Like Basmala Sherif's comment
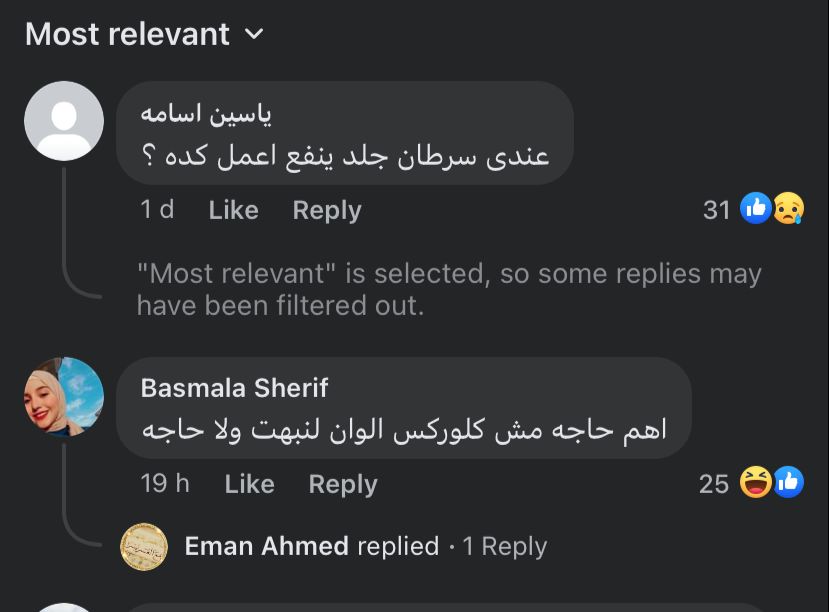The height and width of the screenshot is (612, 829). pos(249,484)
